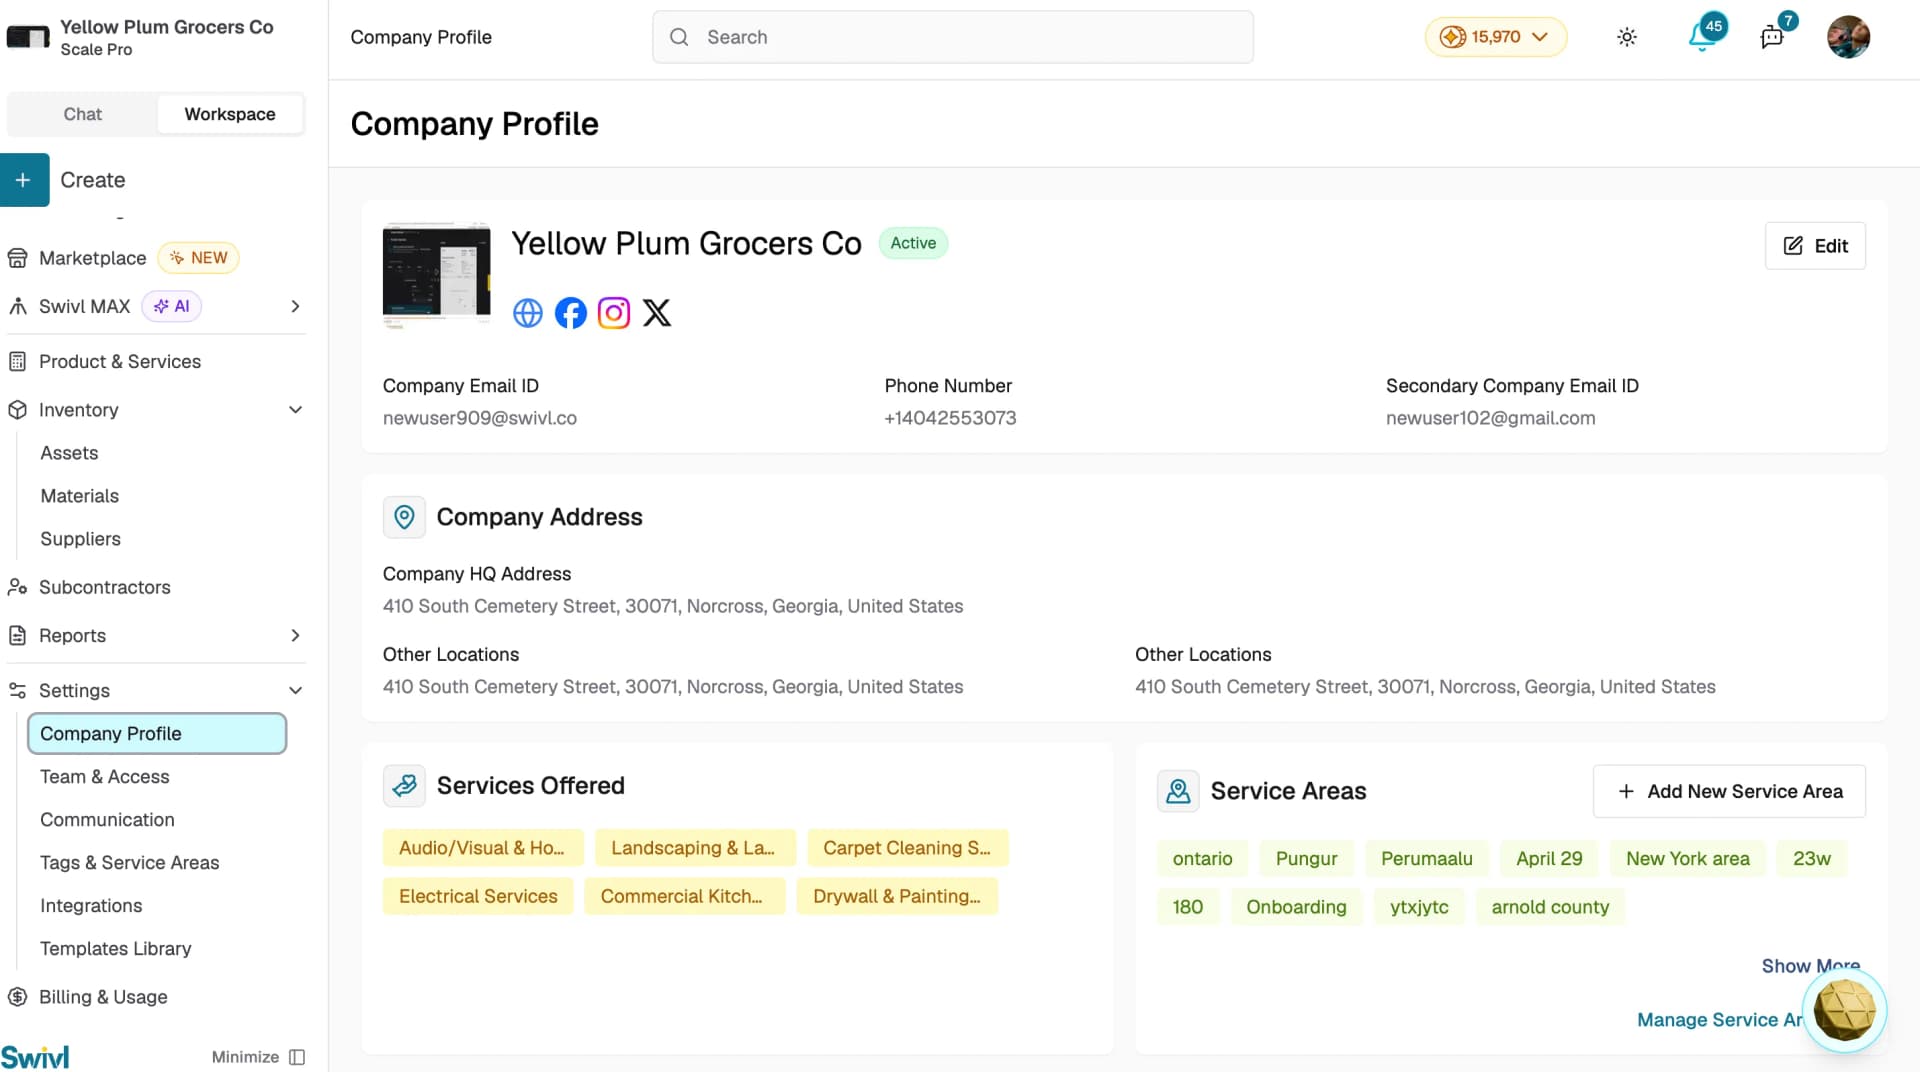Click the Landscaping & La... service tag
Image resolution: width=1920 pixels, height=1072 pixels.
coord(695,848)
